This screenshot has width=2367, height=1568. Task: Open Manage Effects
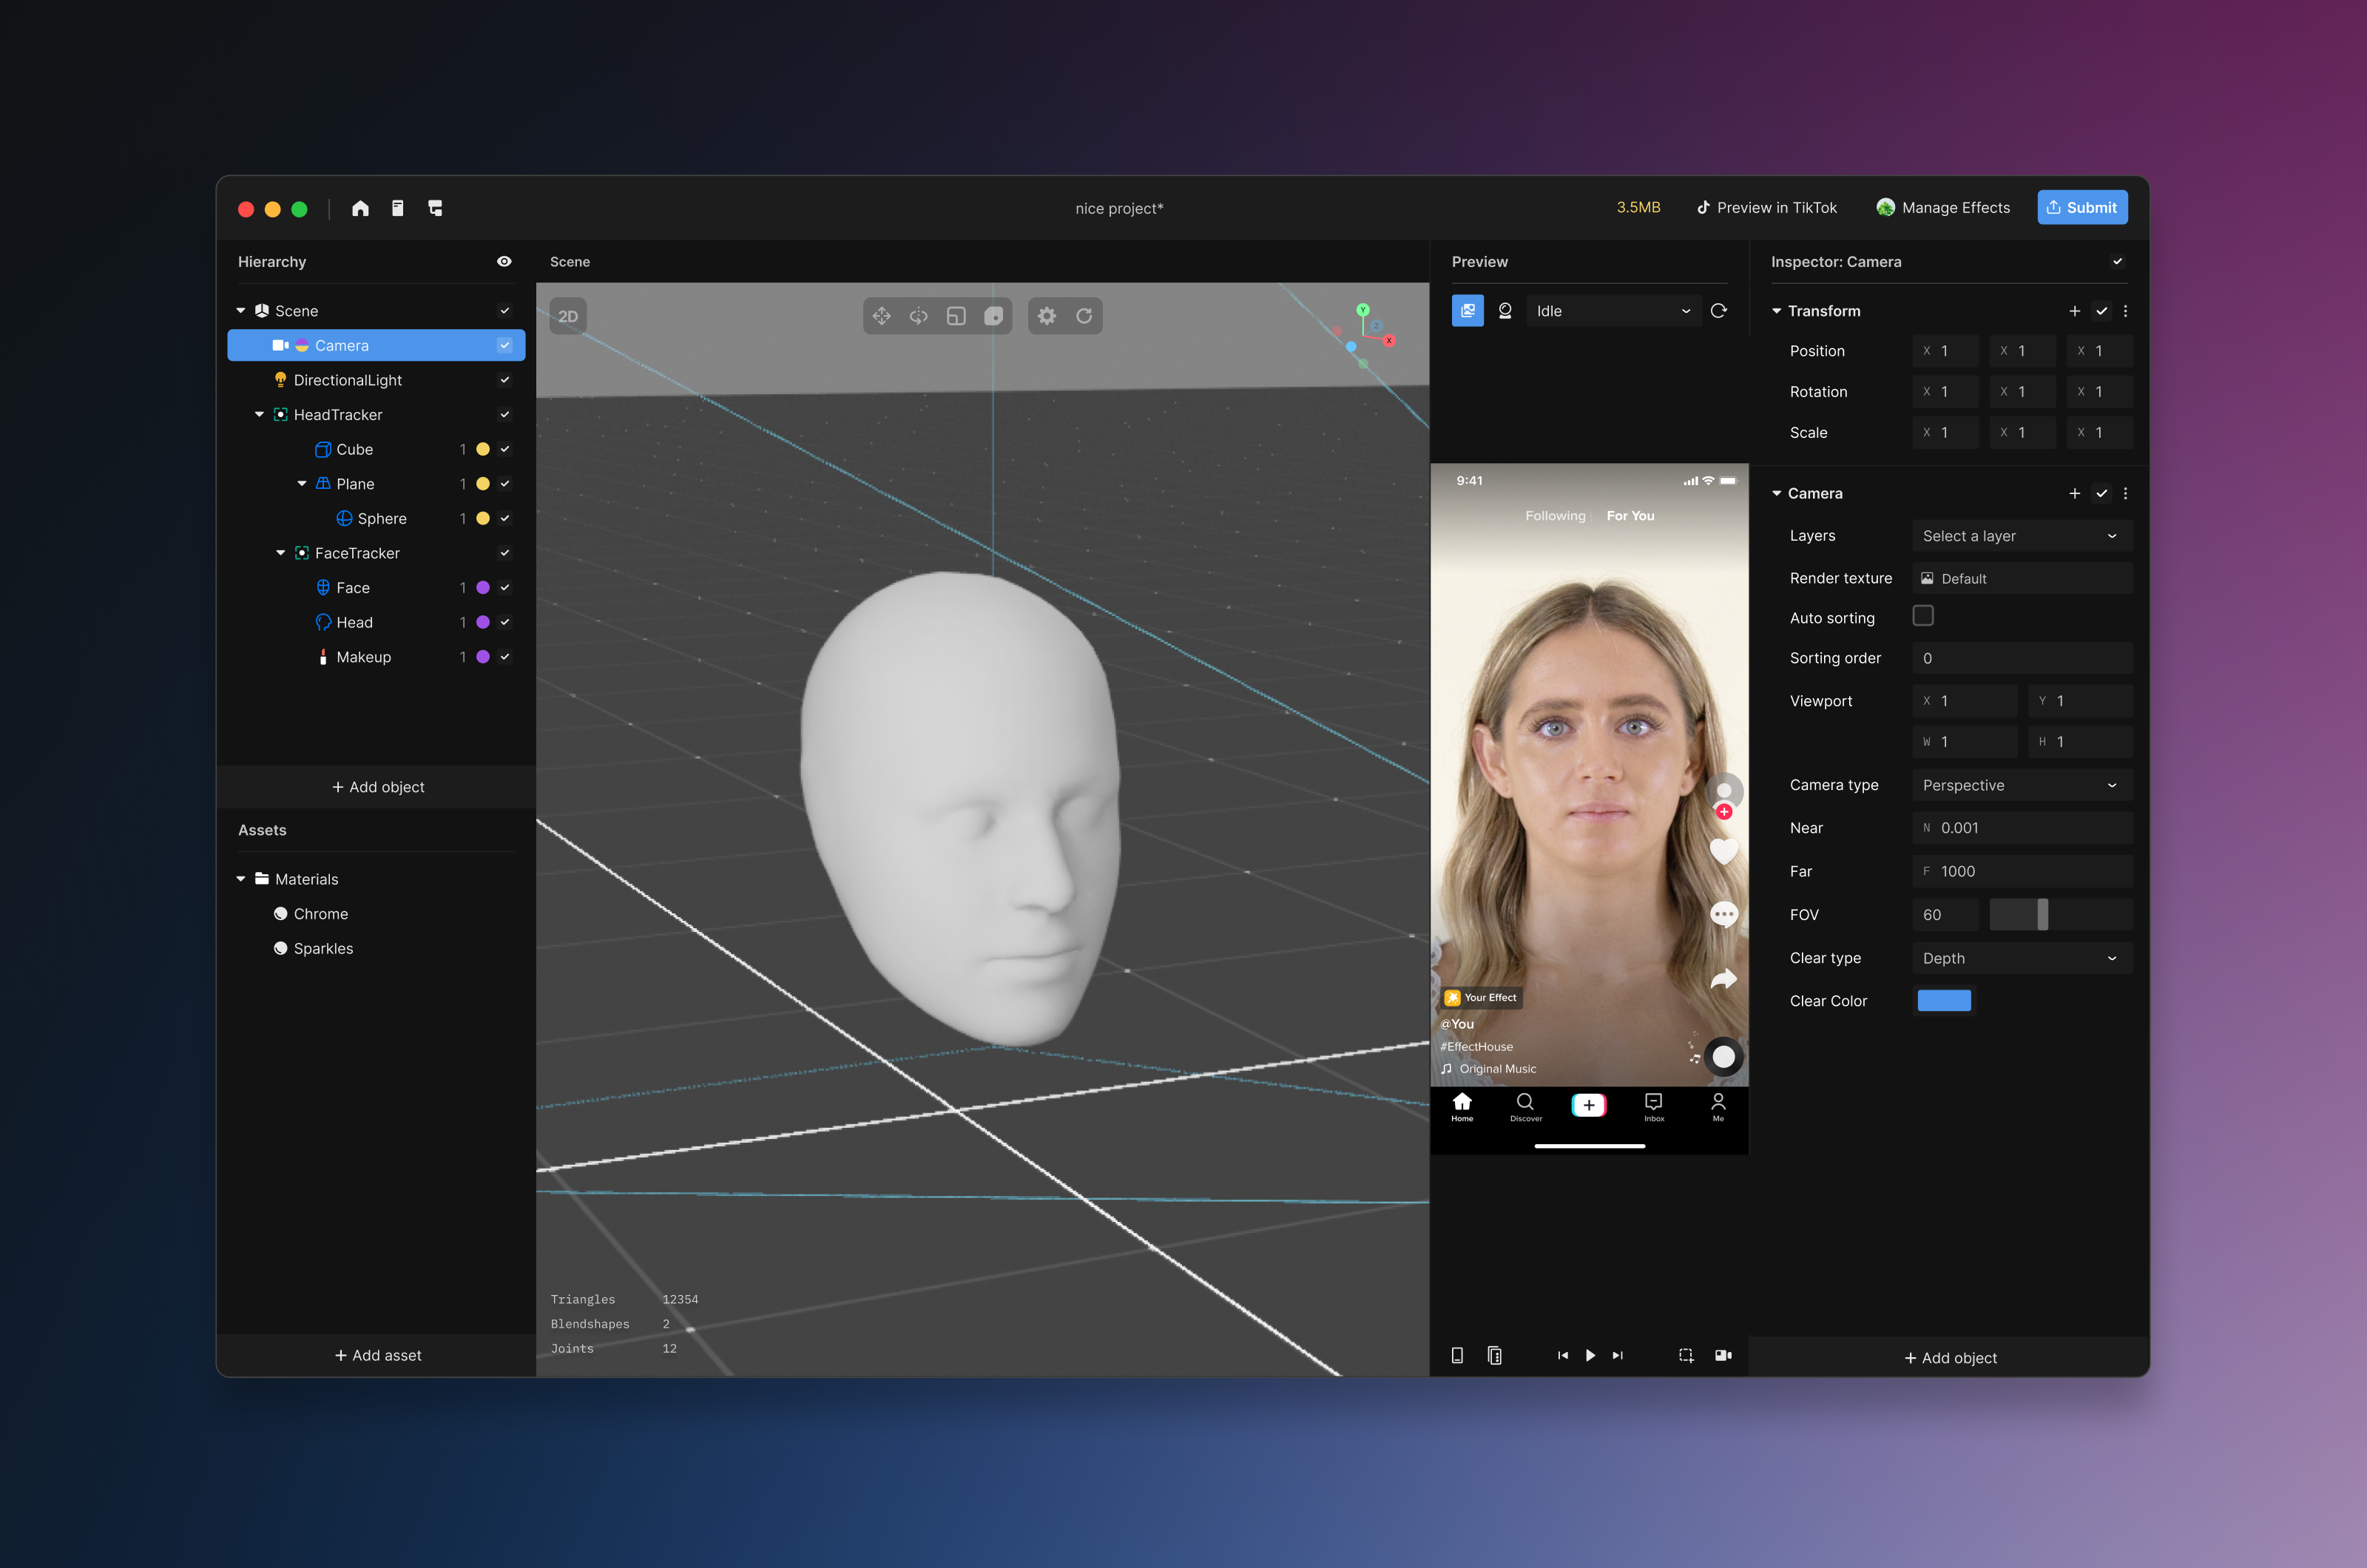coord(1942,208)
